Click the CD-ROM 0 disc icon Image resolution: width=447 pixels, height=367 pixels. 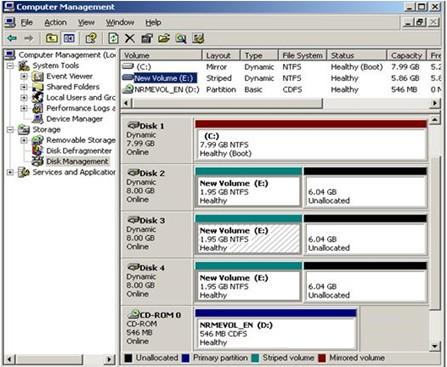coord(133,314)
